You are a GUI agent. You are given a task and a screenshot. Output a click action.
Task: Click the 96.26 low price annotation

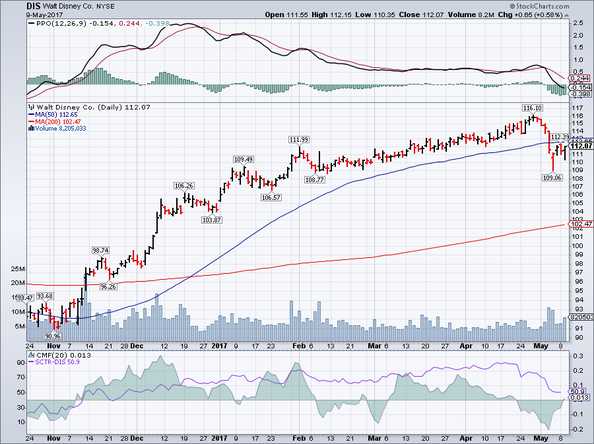tap(108, 287)
